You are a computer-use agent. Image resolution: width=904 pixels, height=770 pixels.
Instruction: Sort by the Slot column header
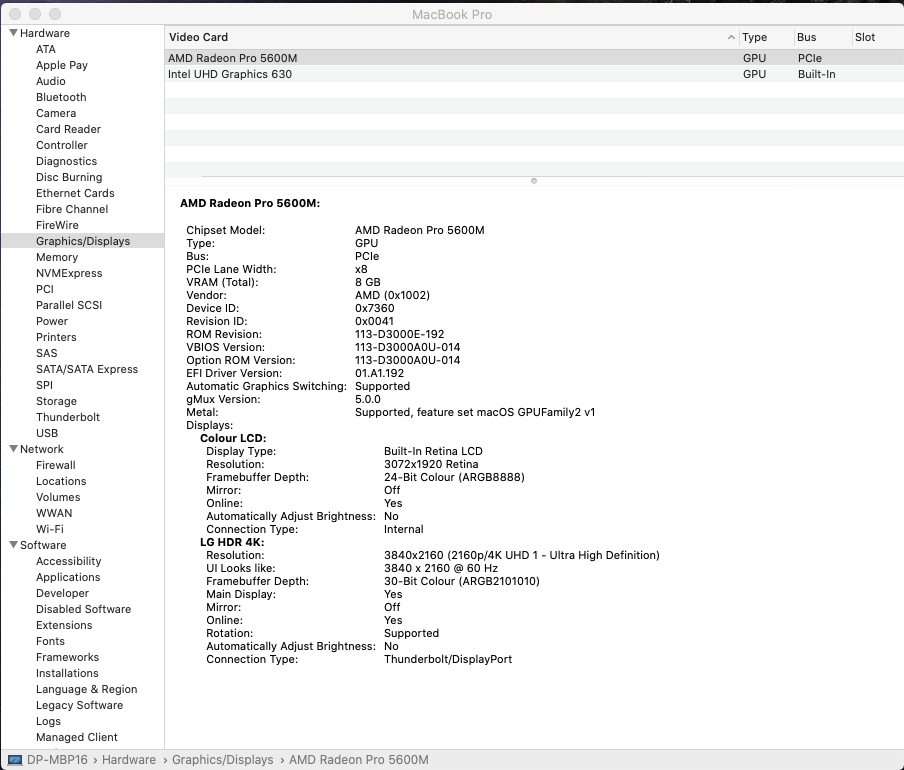(x=865, y=37)
